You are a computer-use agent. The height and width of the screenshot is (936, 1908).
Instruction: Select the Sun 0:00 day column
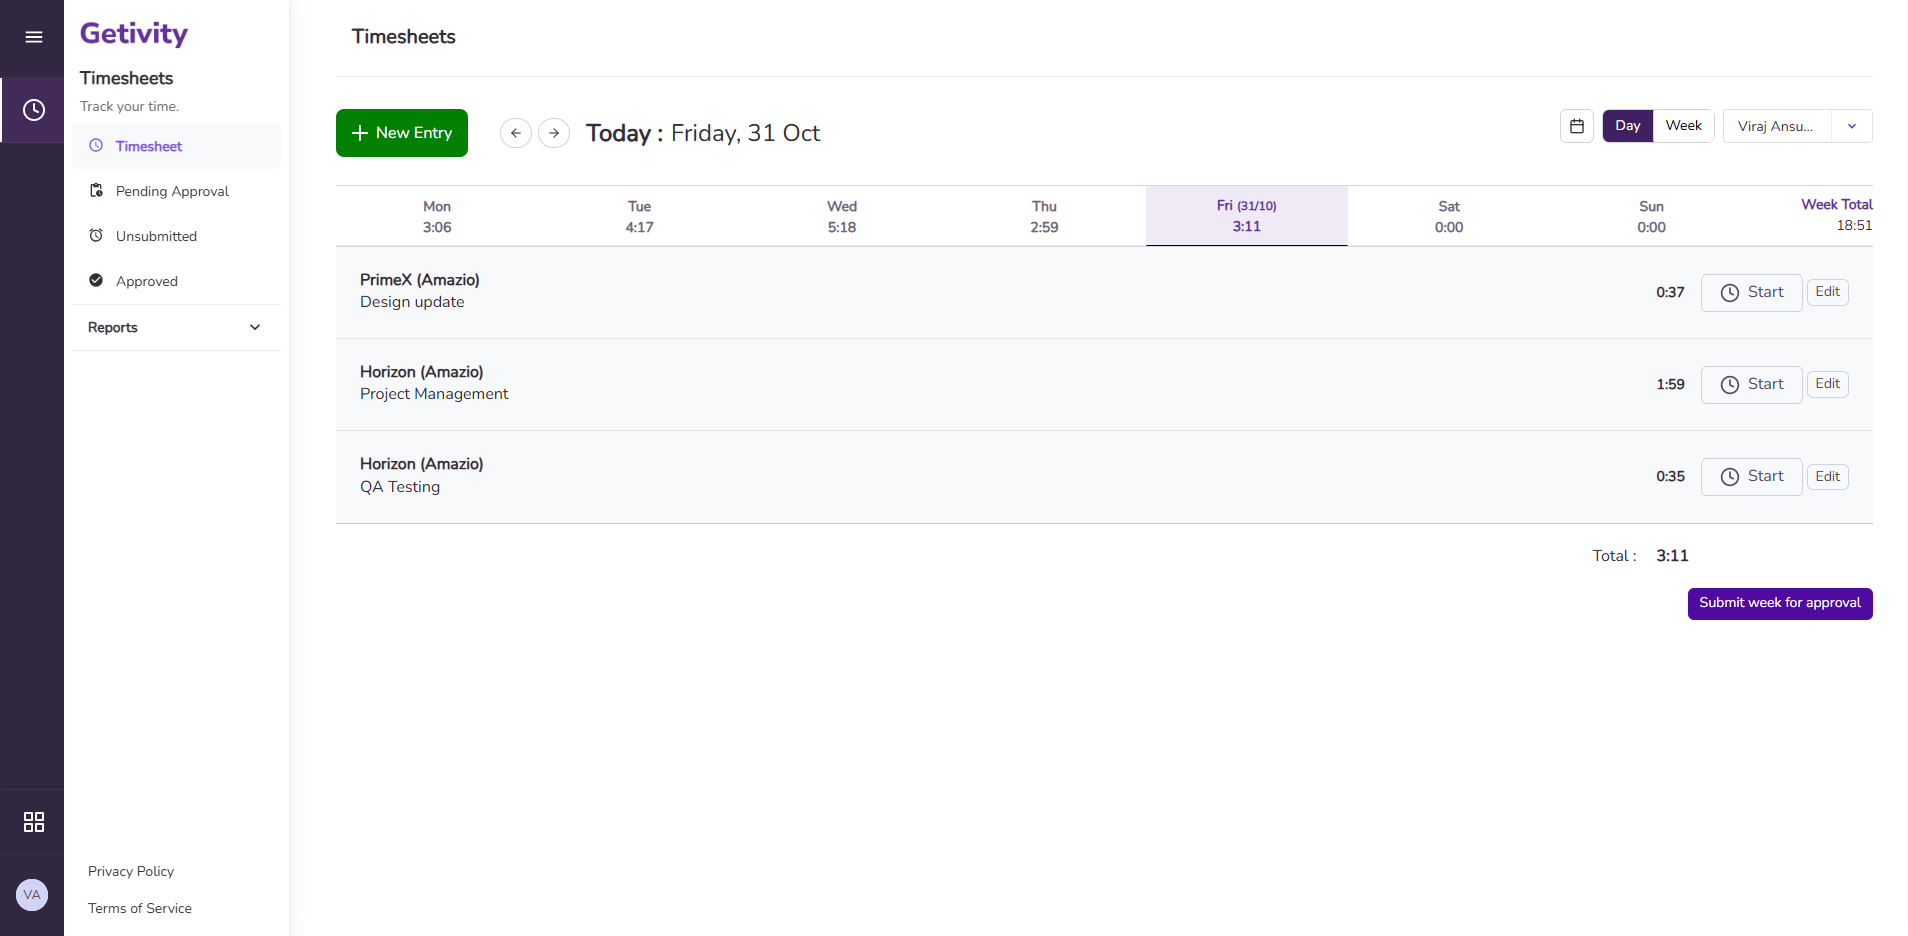1651,216
